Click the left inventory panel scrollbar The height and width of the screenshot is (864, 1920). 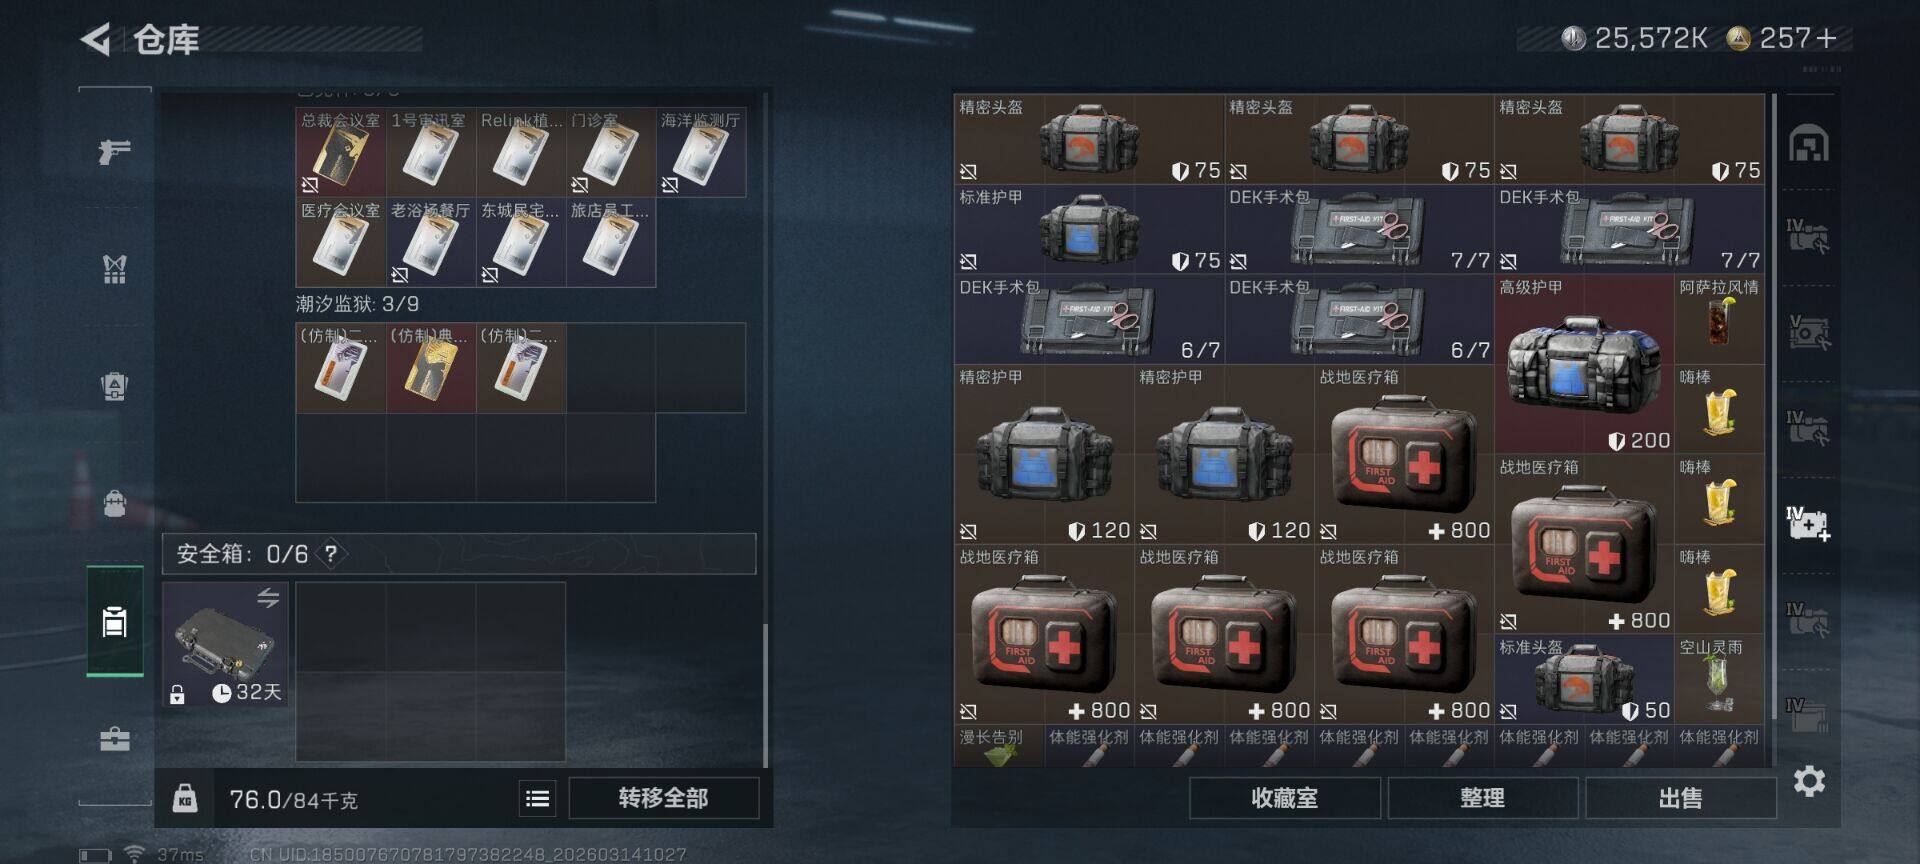tap(765, 694)
